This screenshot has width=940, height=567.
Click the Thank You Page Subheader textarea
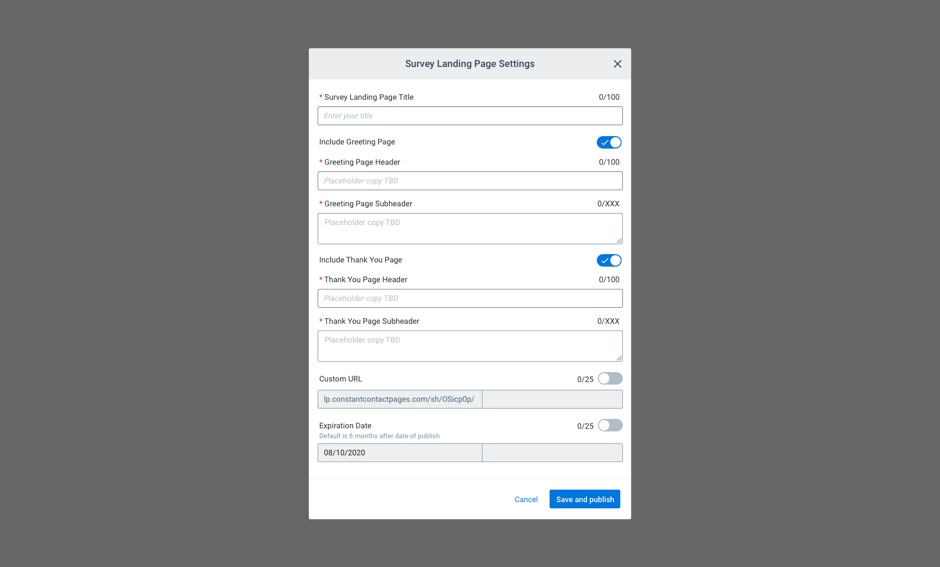[x=468, y=346]
